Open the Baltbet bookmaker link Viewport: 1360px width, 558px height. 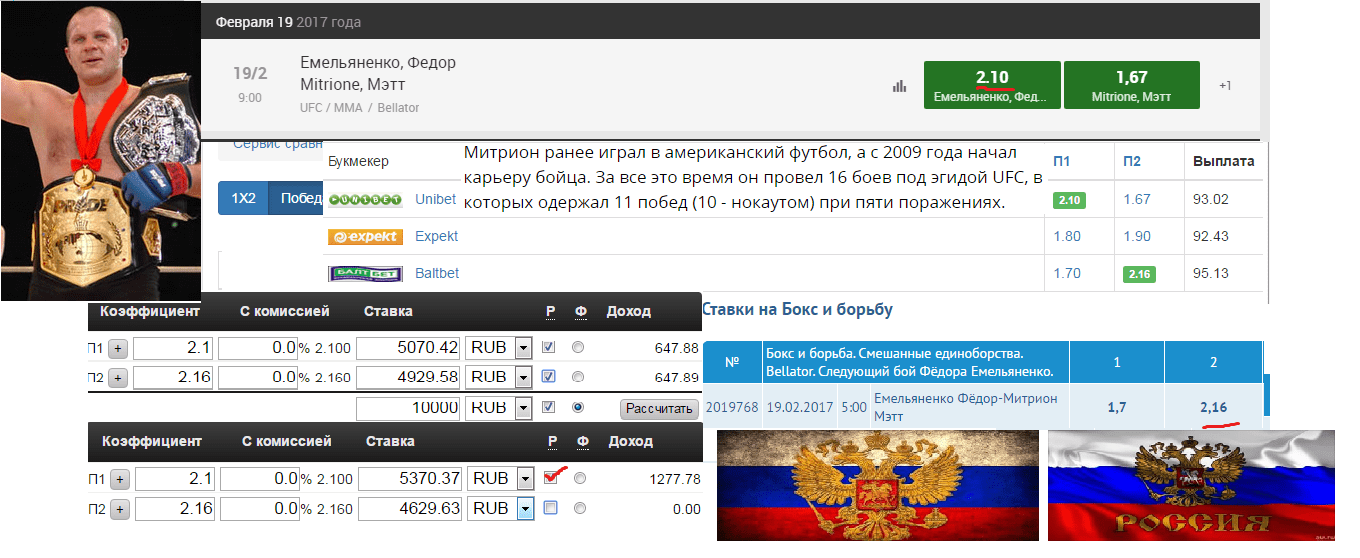point(437,273)
